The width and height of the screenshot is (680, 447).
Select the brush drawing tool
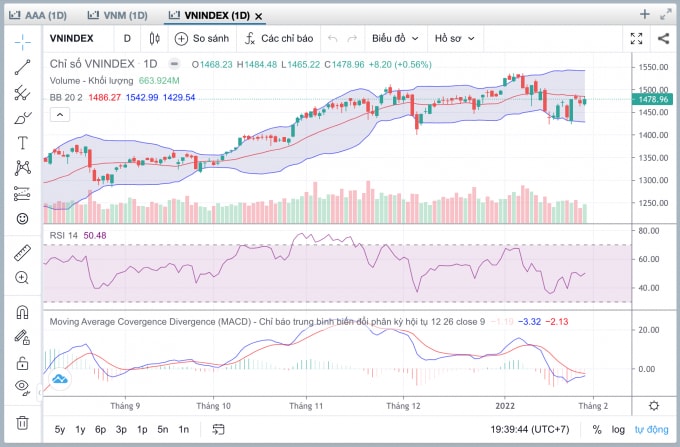coord(23,118)
